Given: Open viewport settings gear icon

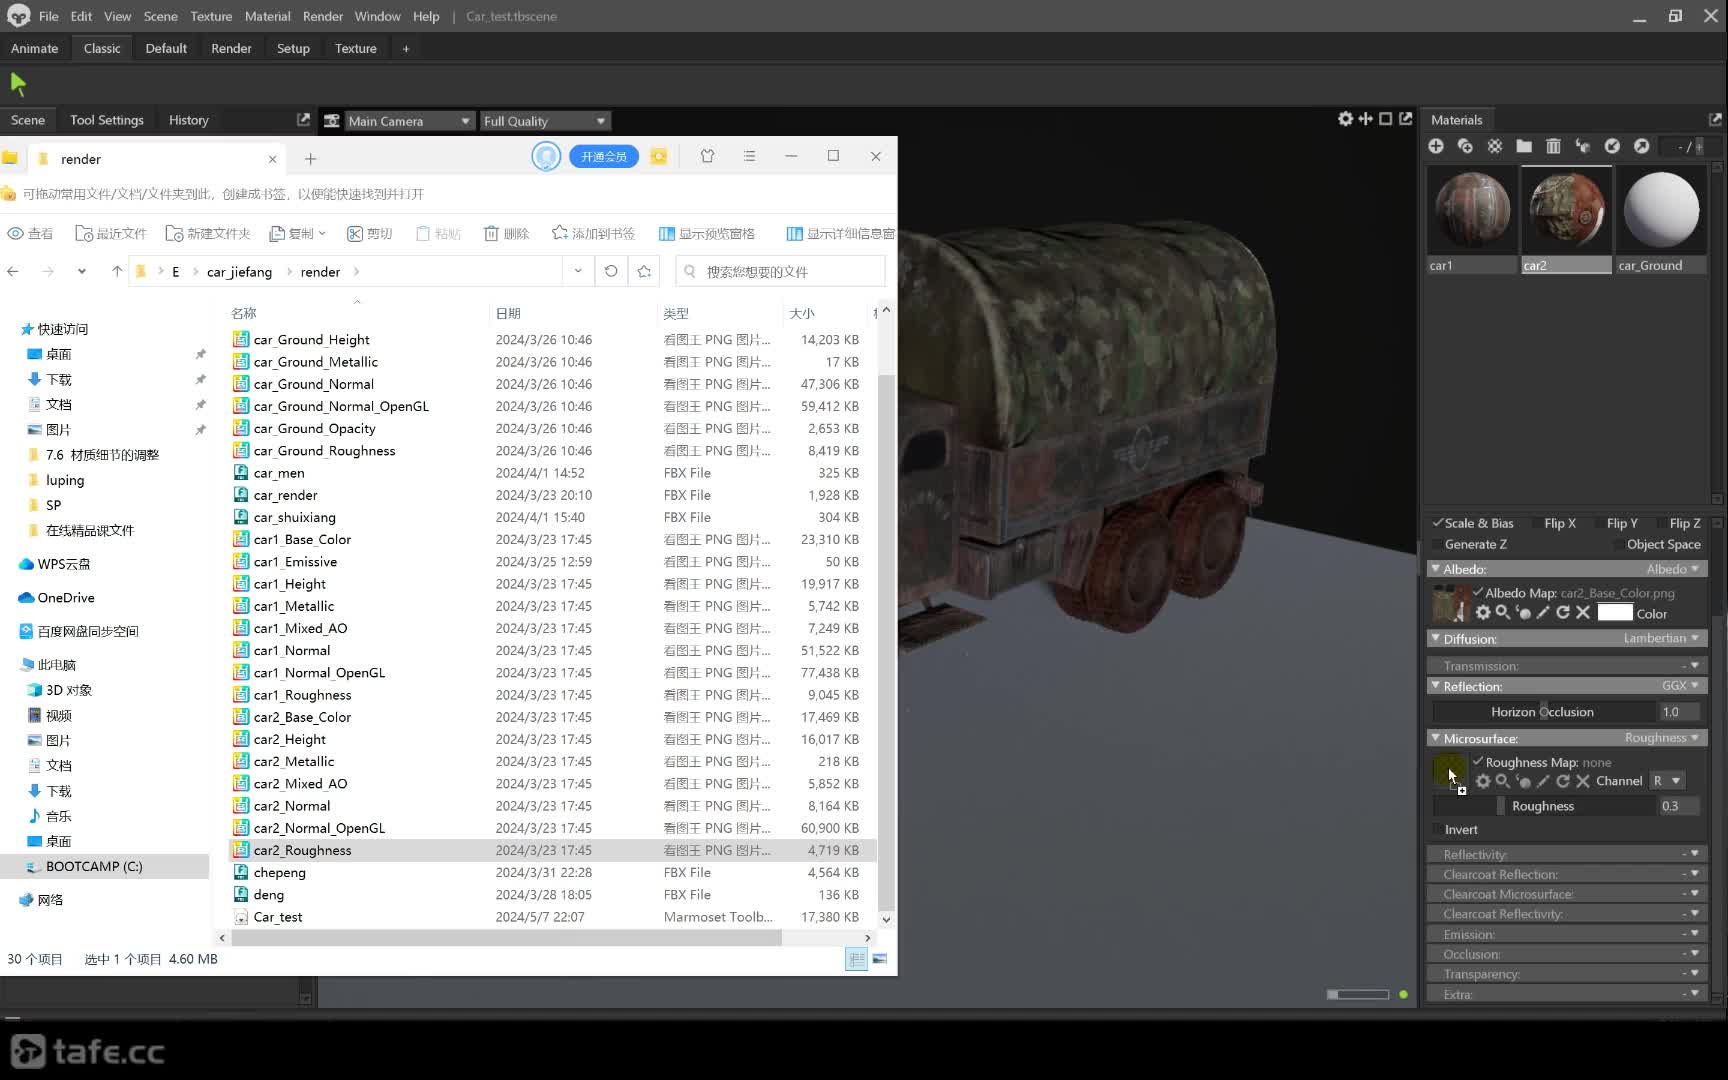Looking at the screenshot, I should [1346, 119].
